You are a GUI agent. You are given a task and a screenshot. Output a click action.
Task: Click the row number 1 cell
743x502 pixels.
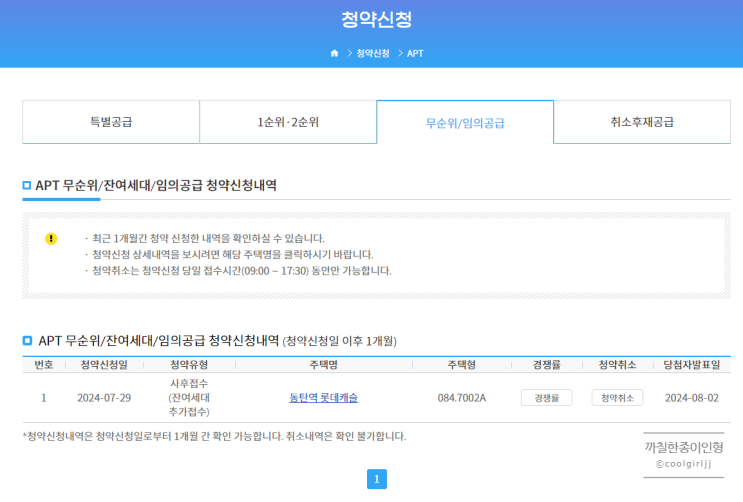click(44, 398)
